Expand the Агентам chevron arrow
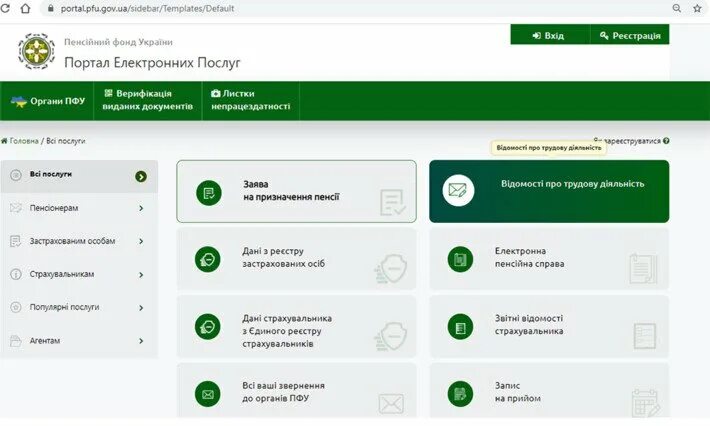This screenshot has height=426, width=710. point(141,341)
